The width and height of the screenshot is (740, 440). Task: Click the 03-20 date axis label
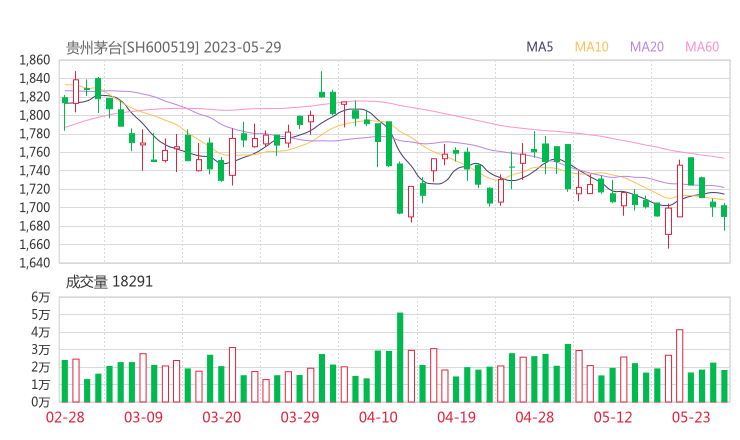tap(222, 417)
